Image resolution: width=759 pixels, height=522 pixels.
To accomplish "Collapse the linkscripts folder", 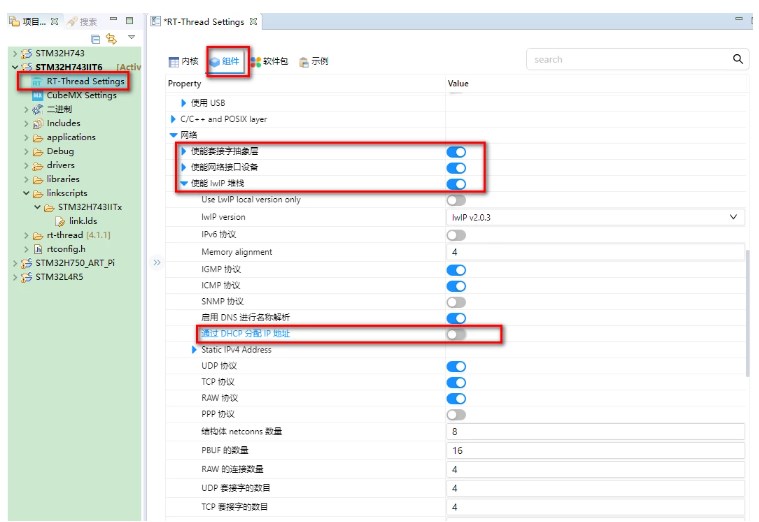I will click(x=26, y=193).
